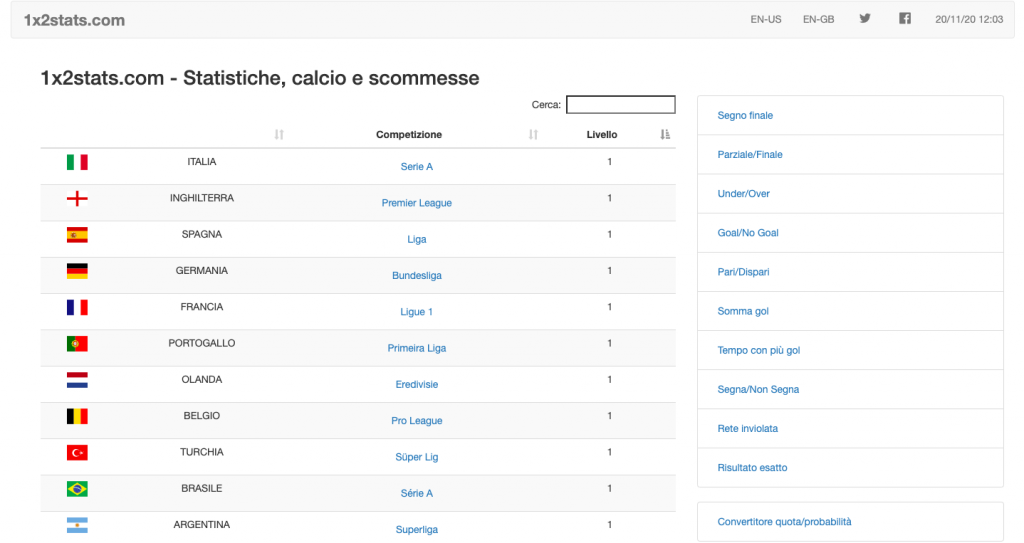Screen dimensions: 1024x543
Task: Click the Germany flag icon
Action: [x=77, y=271]
